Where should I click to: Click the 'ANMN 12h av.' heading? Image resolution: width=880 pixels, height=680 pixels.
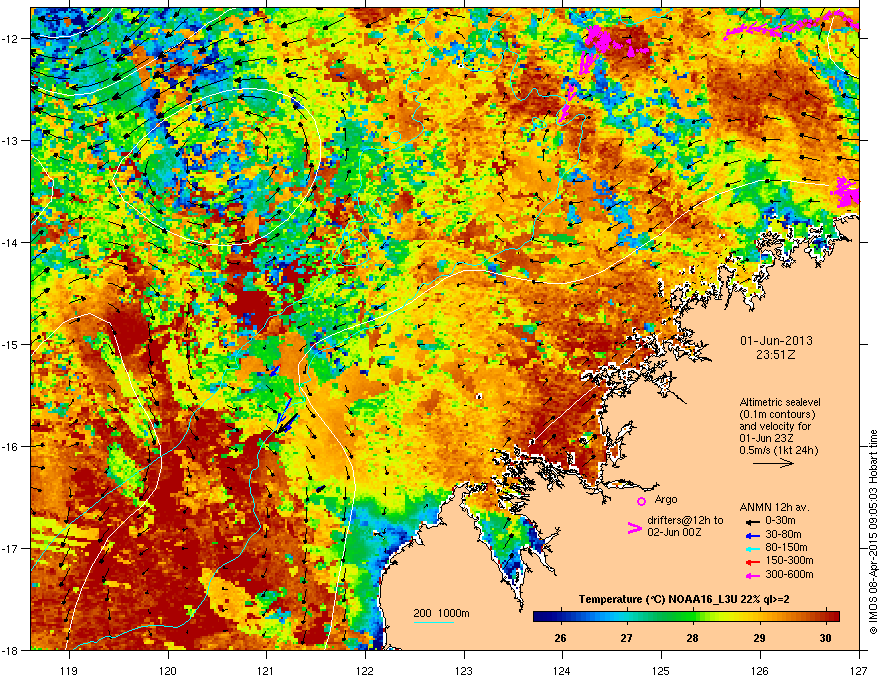point(774,508)
